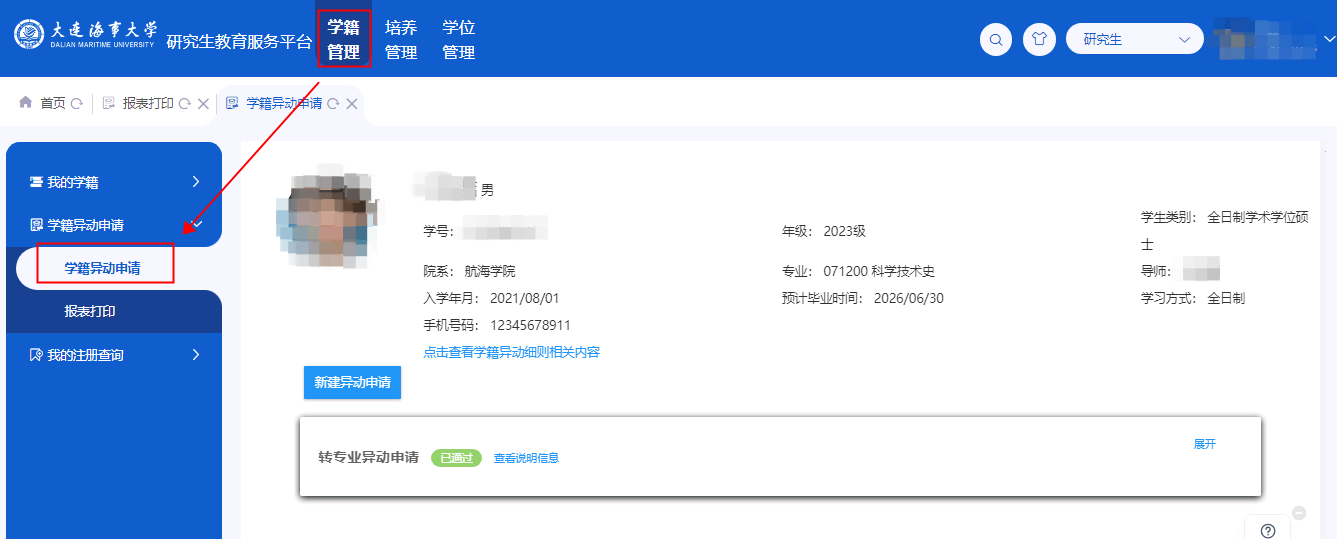Screen dimensions: 1337x539
Task: Click the Dalian Maritime University logo
Action: pos(86,35)
